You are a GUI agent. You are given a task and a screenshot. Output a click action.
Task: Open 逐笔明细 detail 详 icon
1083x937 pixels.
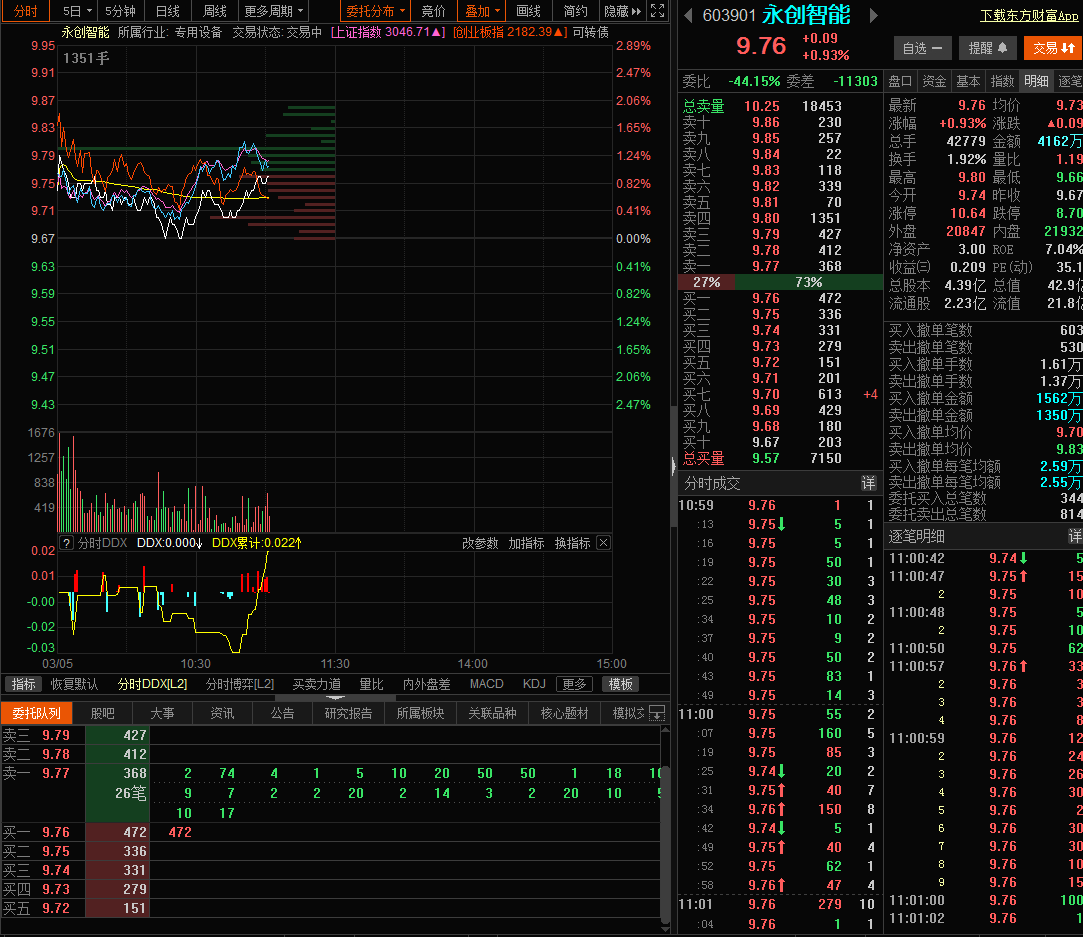click(x=1075, y=536)
